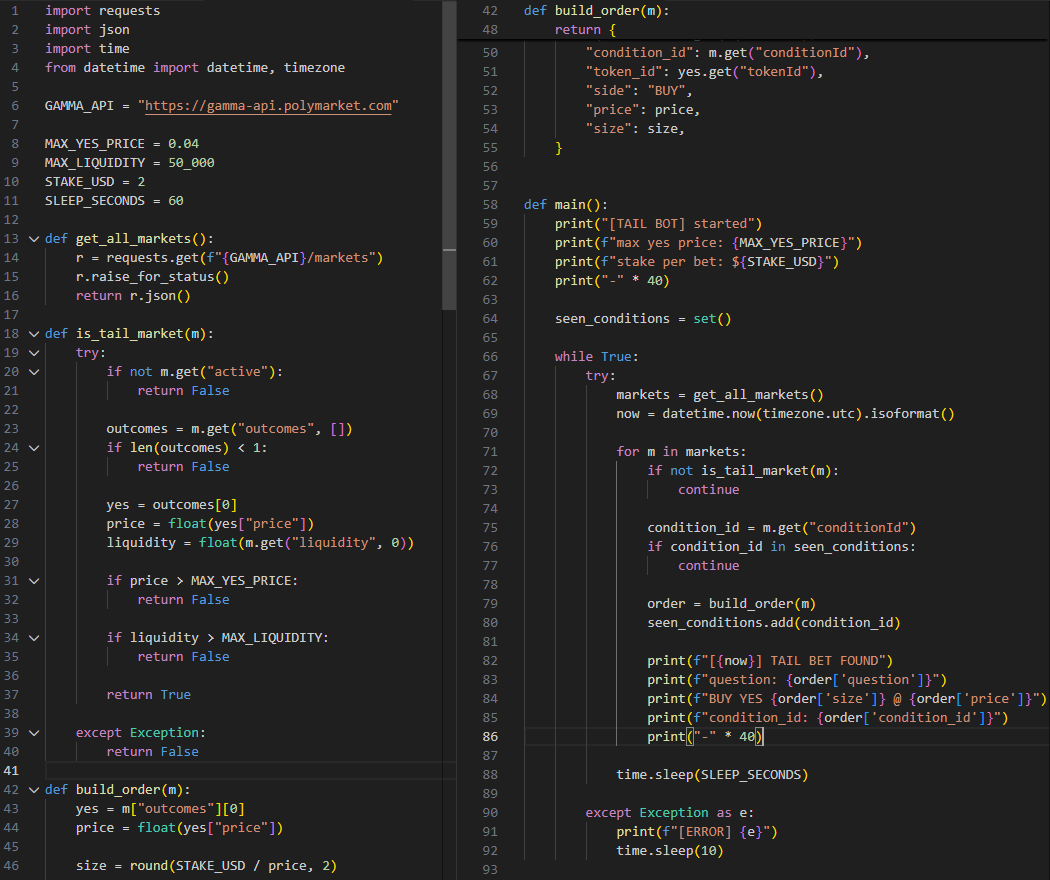Click 'for m in markets:' on line 71
Screen dimensions: 1050x880
coord(681,451)
